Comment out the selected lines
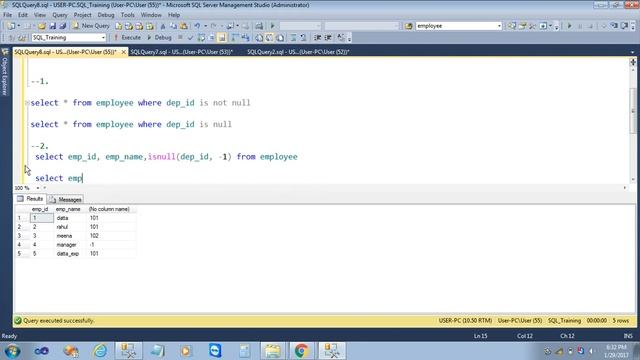640x360 pixels. click(293, 37)
